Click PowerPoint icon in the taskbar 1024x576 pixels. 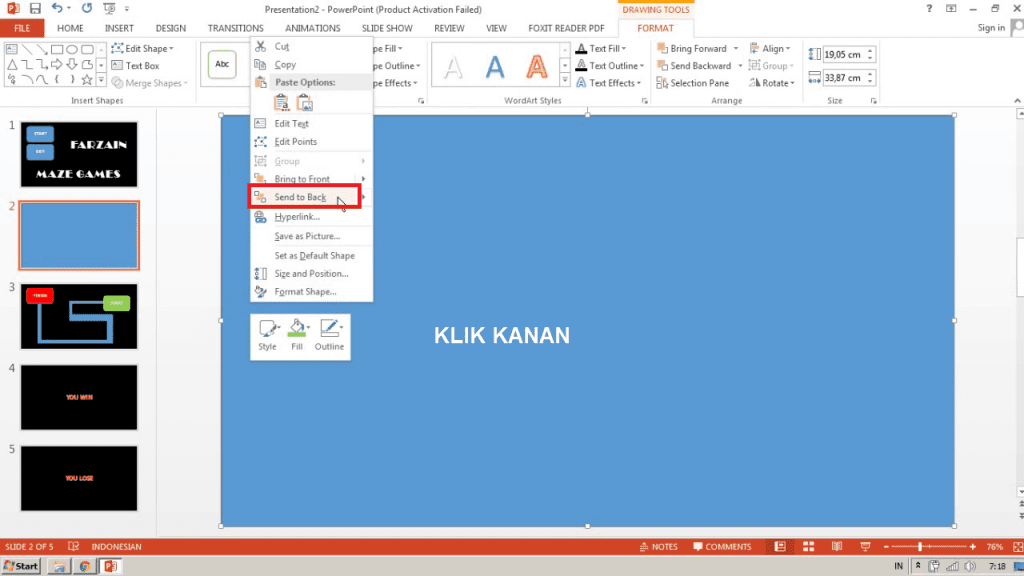pos(111,566)
